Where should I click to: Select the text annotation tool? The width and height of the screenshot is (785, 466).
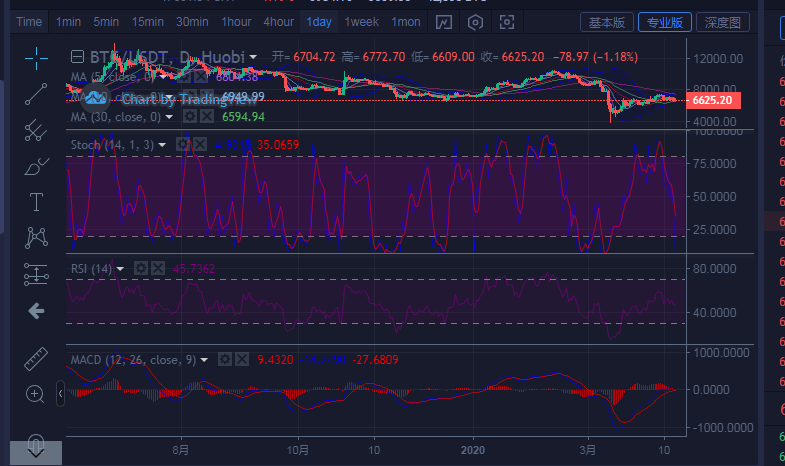pos(36,202)
